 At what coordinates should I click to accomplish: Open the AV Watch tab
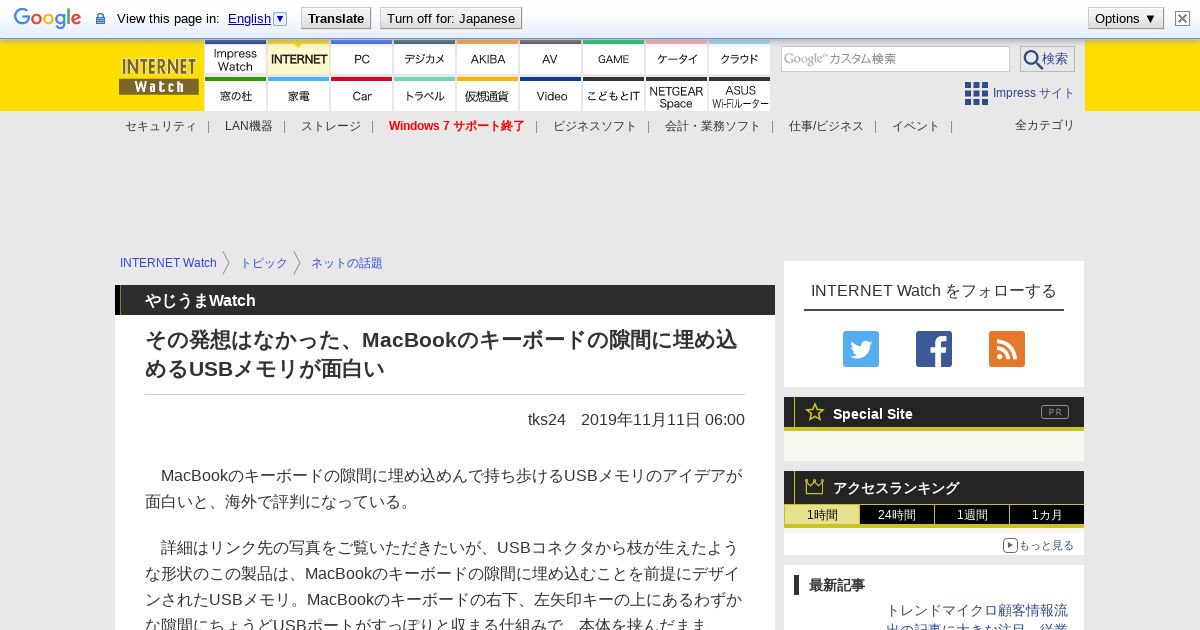[x=551, y=58]
